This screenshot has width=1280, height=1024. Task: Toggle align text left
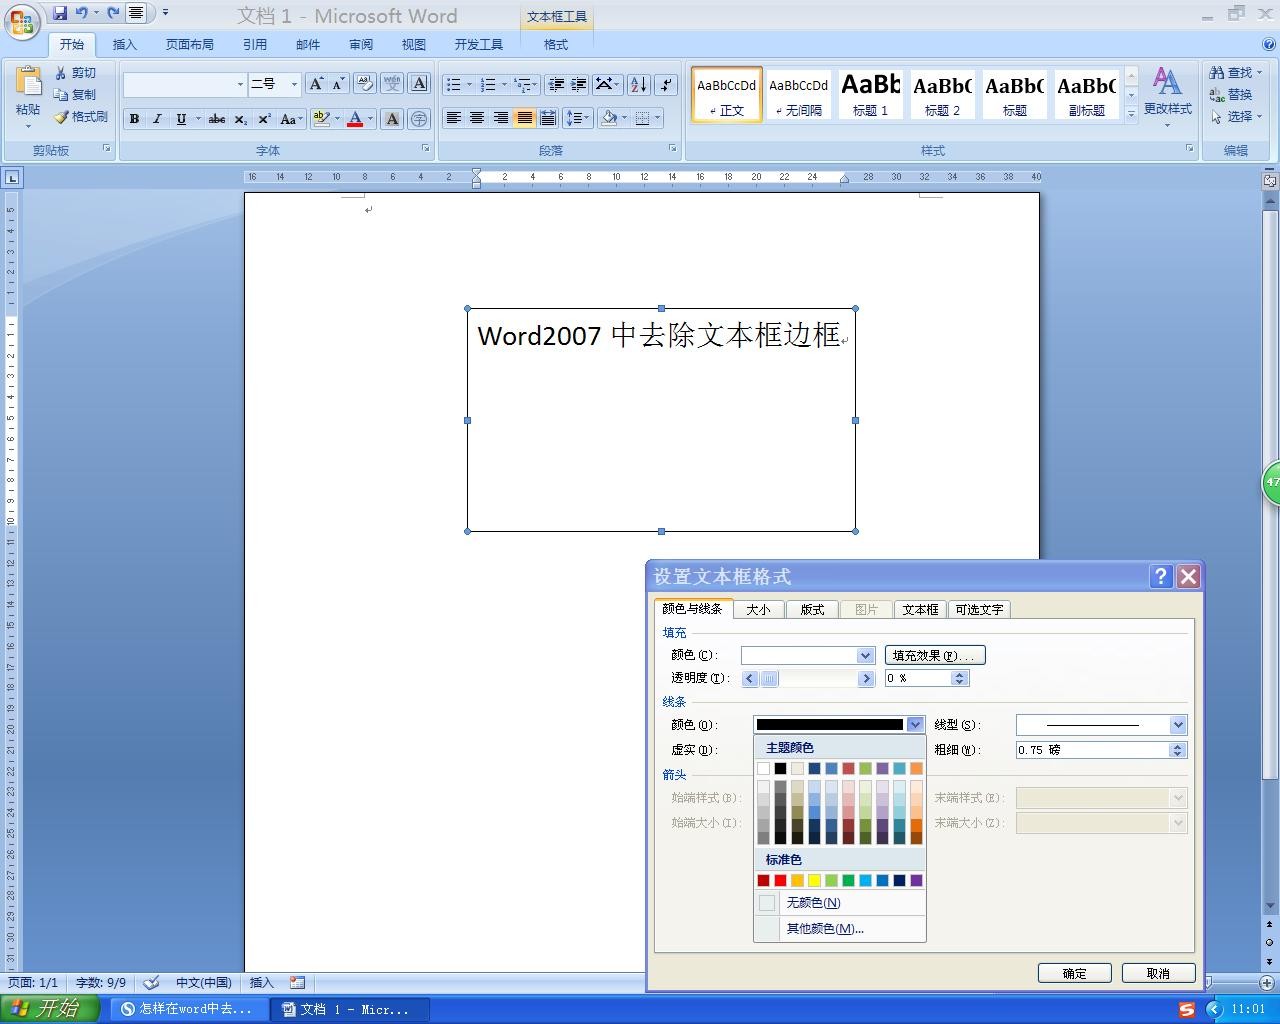[x=453, y=118]
